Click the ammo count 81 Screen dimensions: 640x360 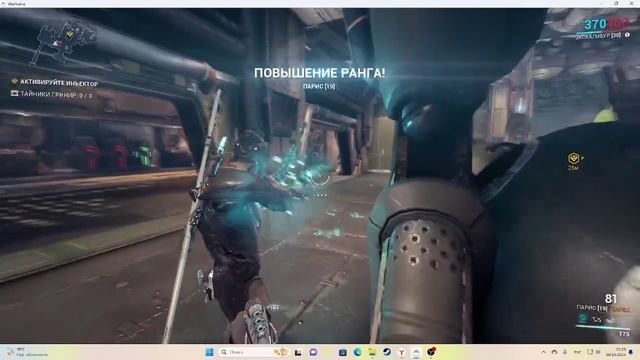pos(610,299)
